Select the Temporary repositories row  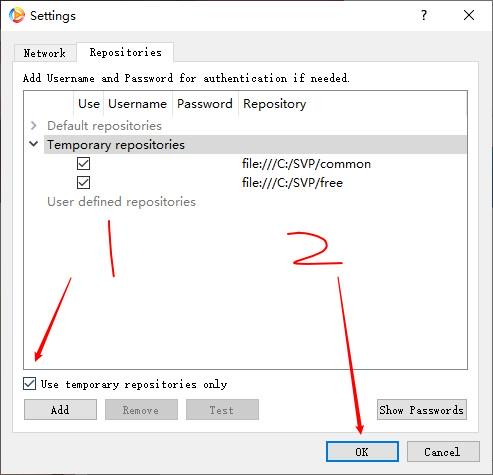255,145
